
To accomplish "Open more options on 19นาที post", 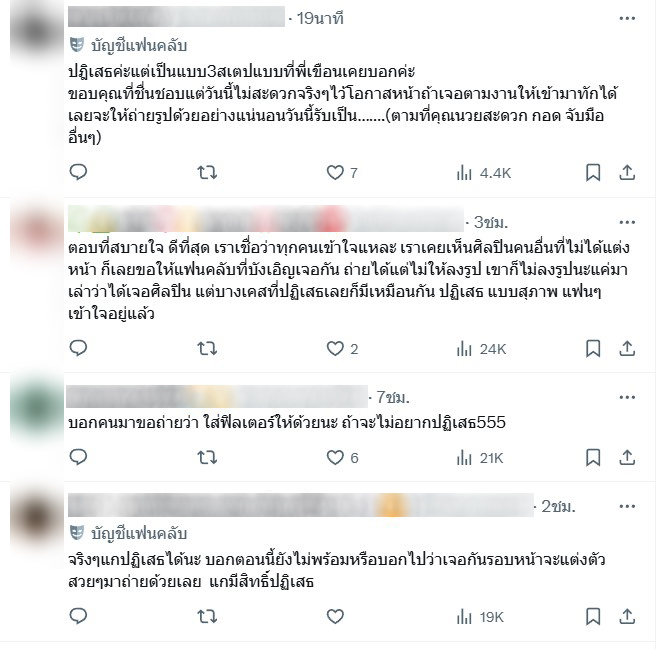I will pyautogui.click(x=627, y=18).
